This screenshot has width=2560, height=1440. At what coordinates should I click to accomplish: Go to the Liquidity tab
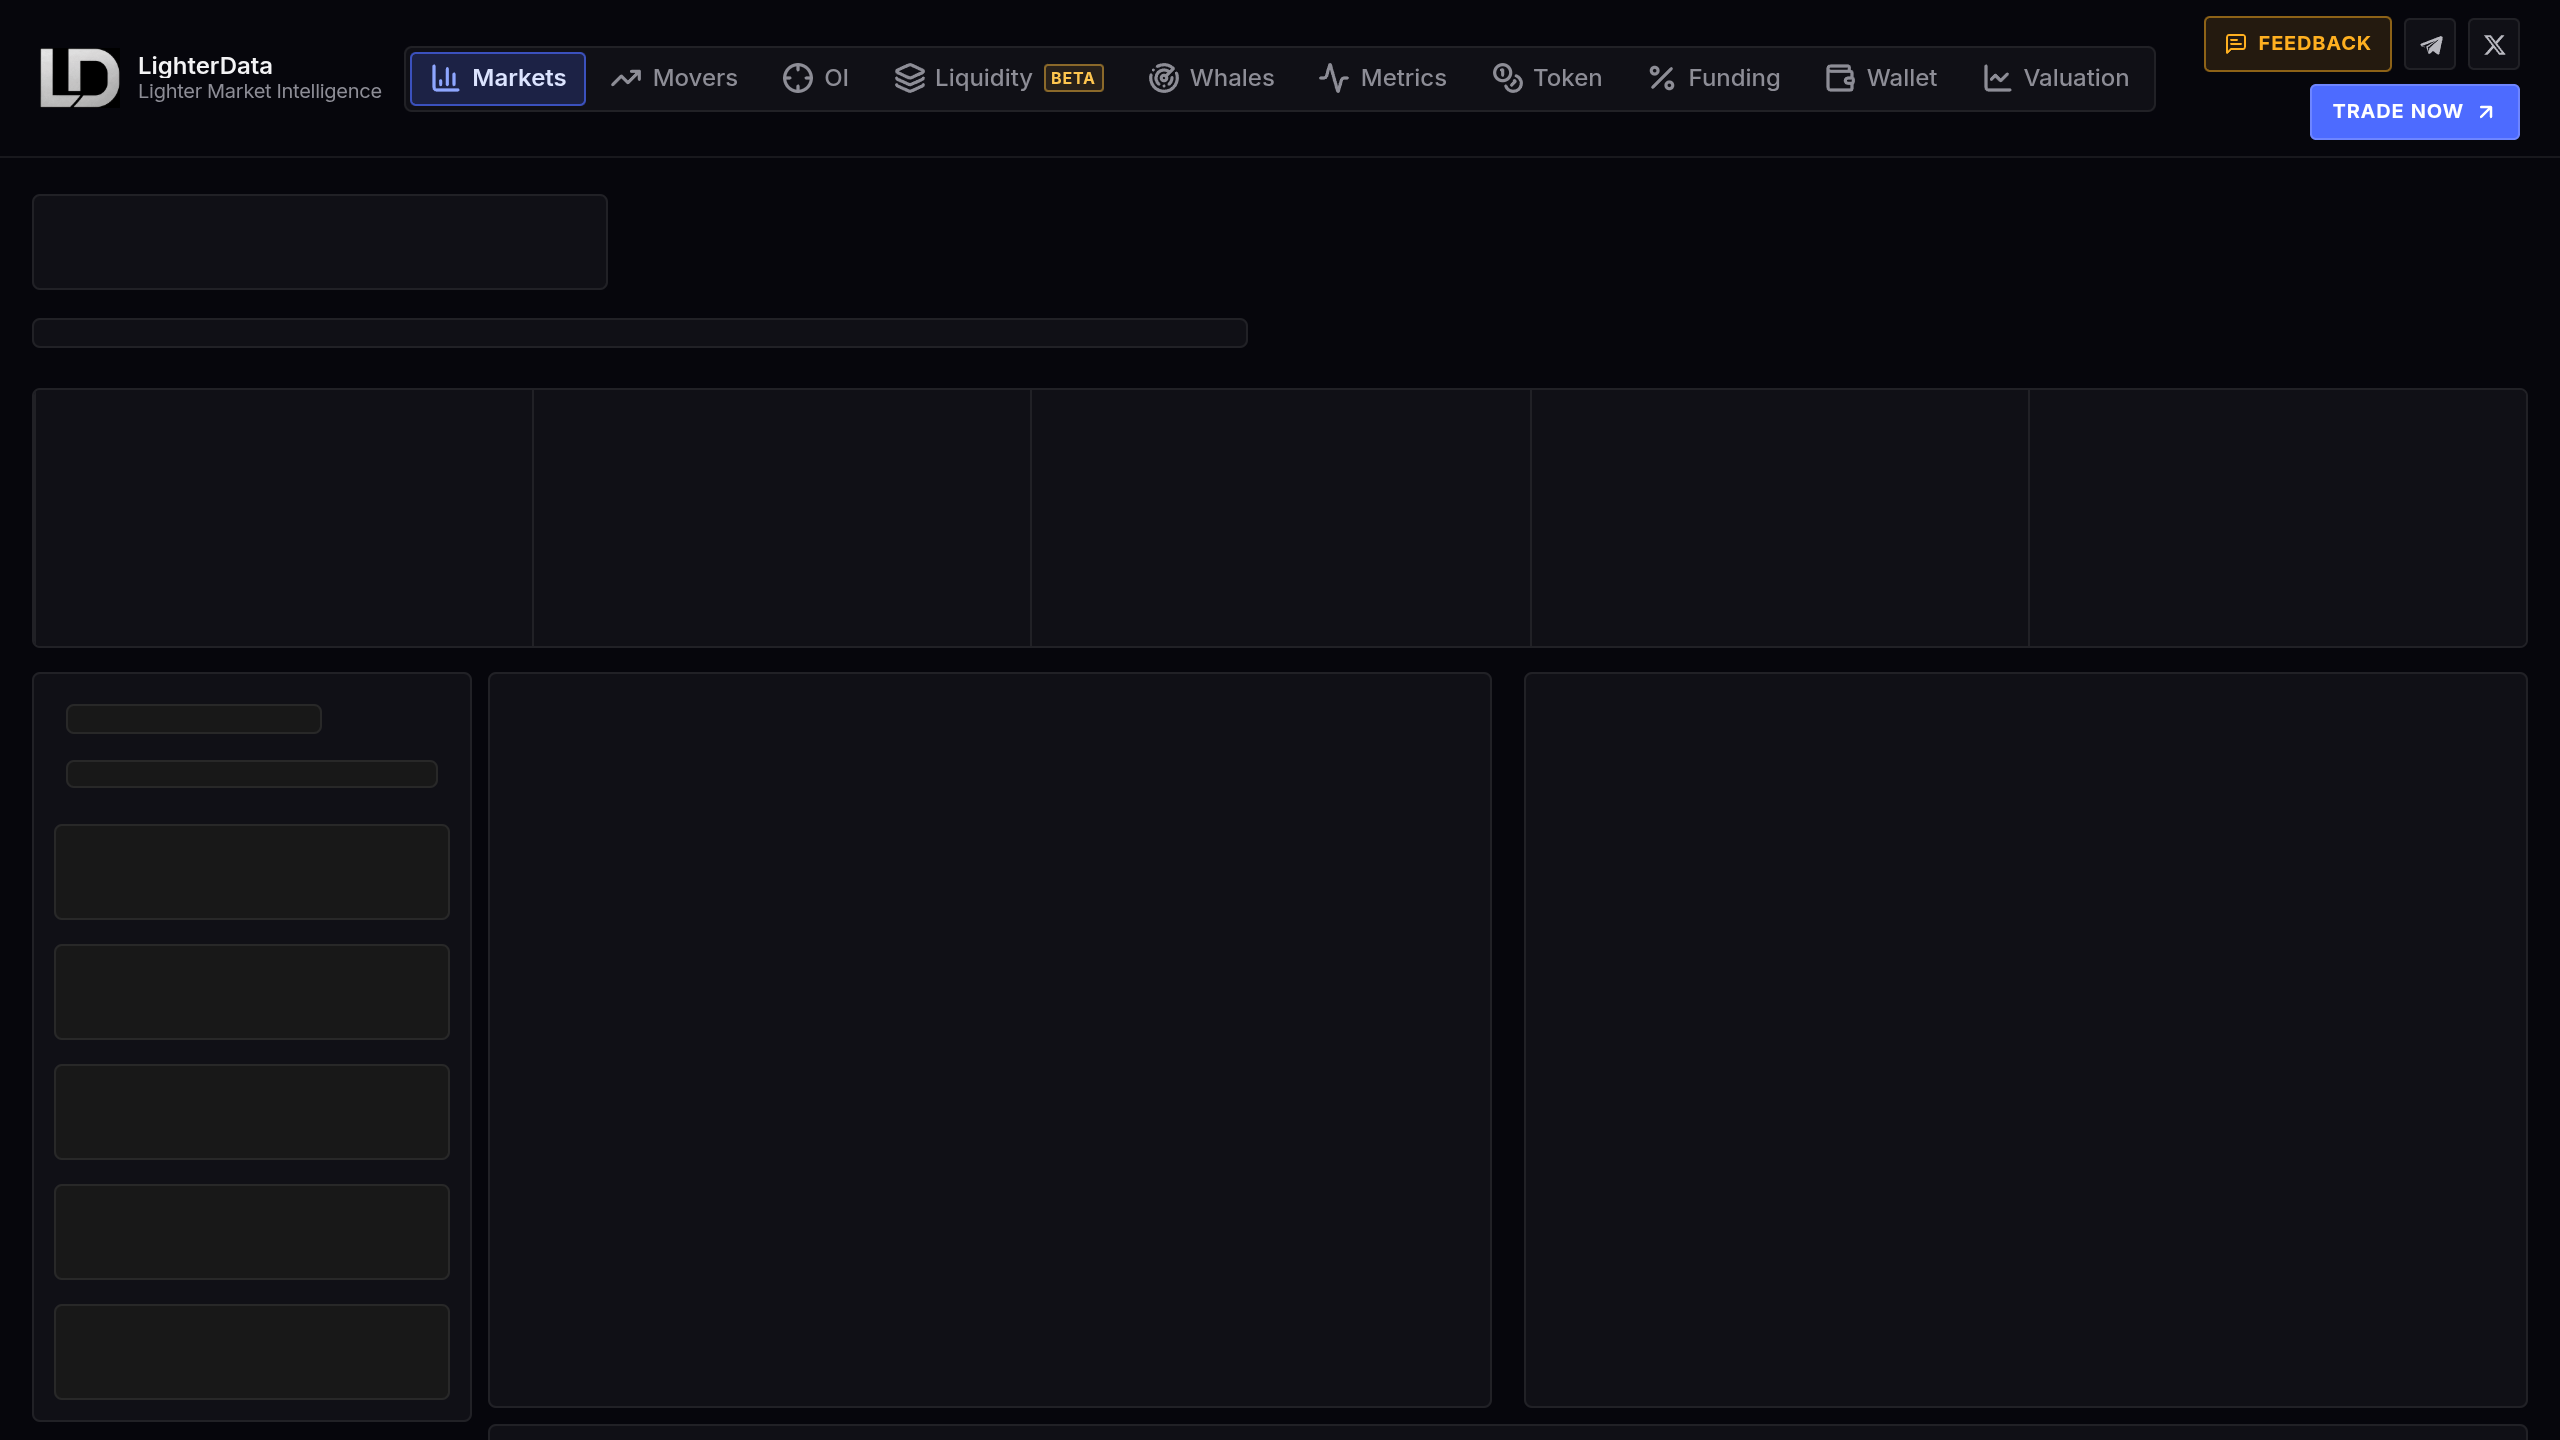click(x=999, y=78)
